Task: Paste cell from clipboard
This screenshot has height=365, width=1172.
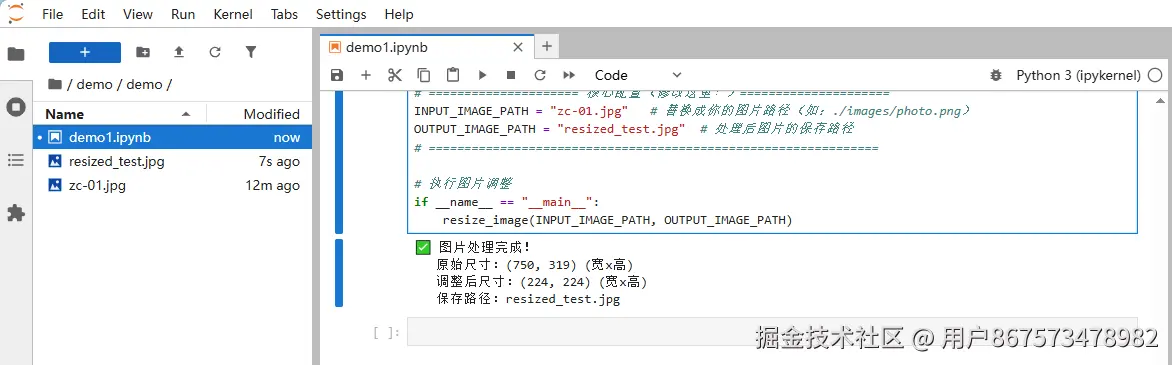Action: 453,75
